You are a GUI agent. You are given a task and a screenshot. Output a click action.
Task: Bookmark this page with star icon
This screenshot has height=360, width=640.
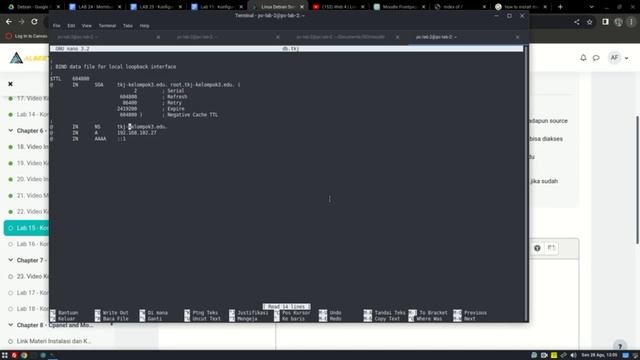pos(589,22)
